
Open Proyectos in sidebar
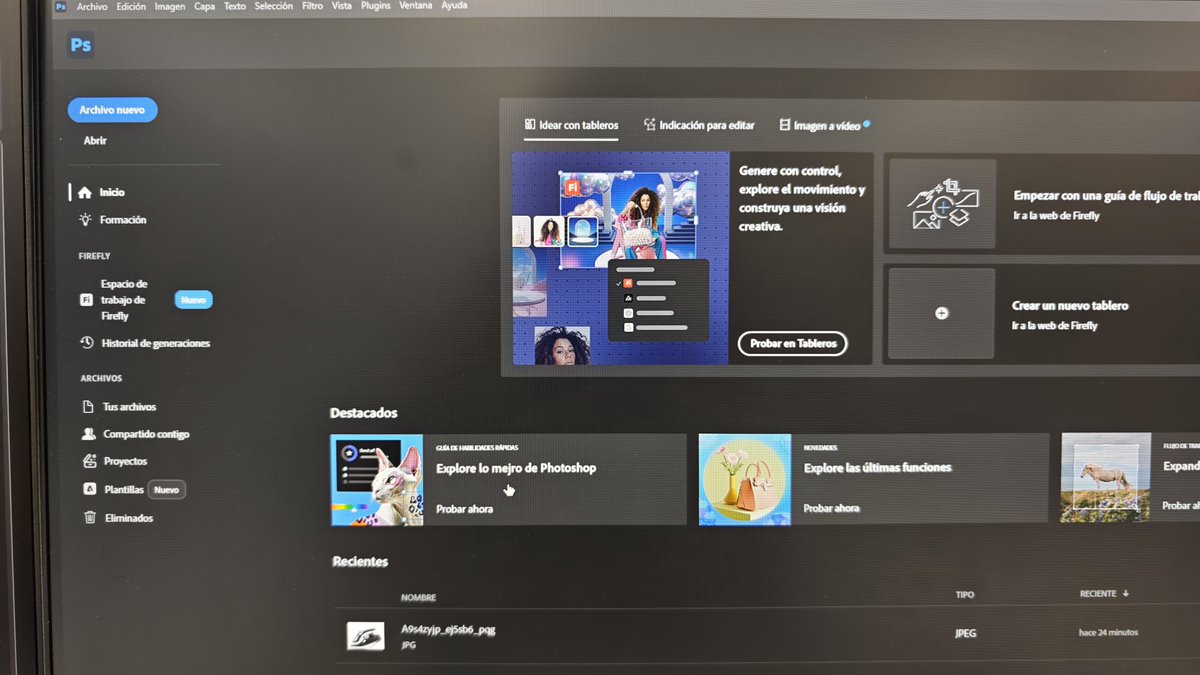pos(115,461)
